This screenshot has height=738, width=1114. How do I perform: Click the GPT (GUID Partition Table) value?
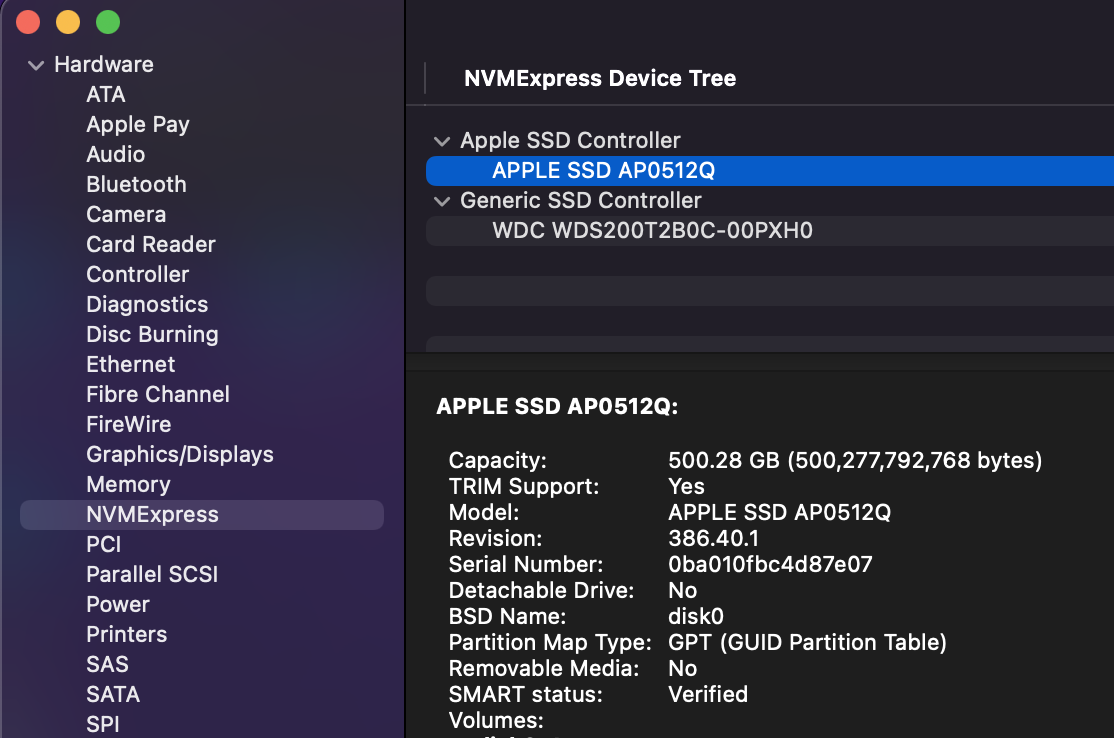(807, 643)
